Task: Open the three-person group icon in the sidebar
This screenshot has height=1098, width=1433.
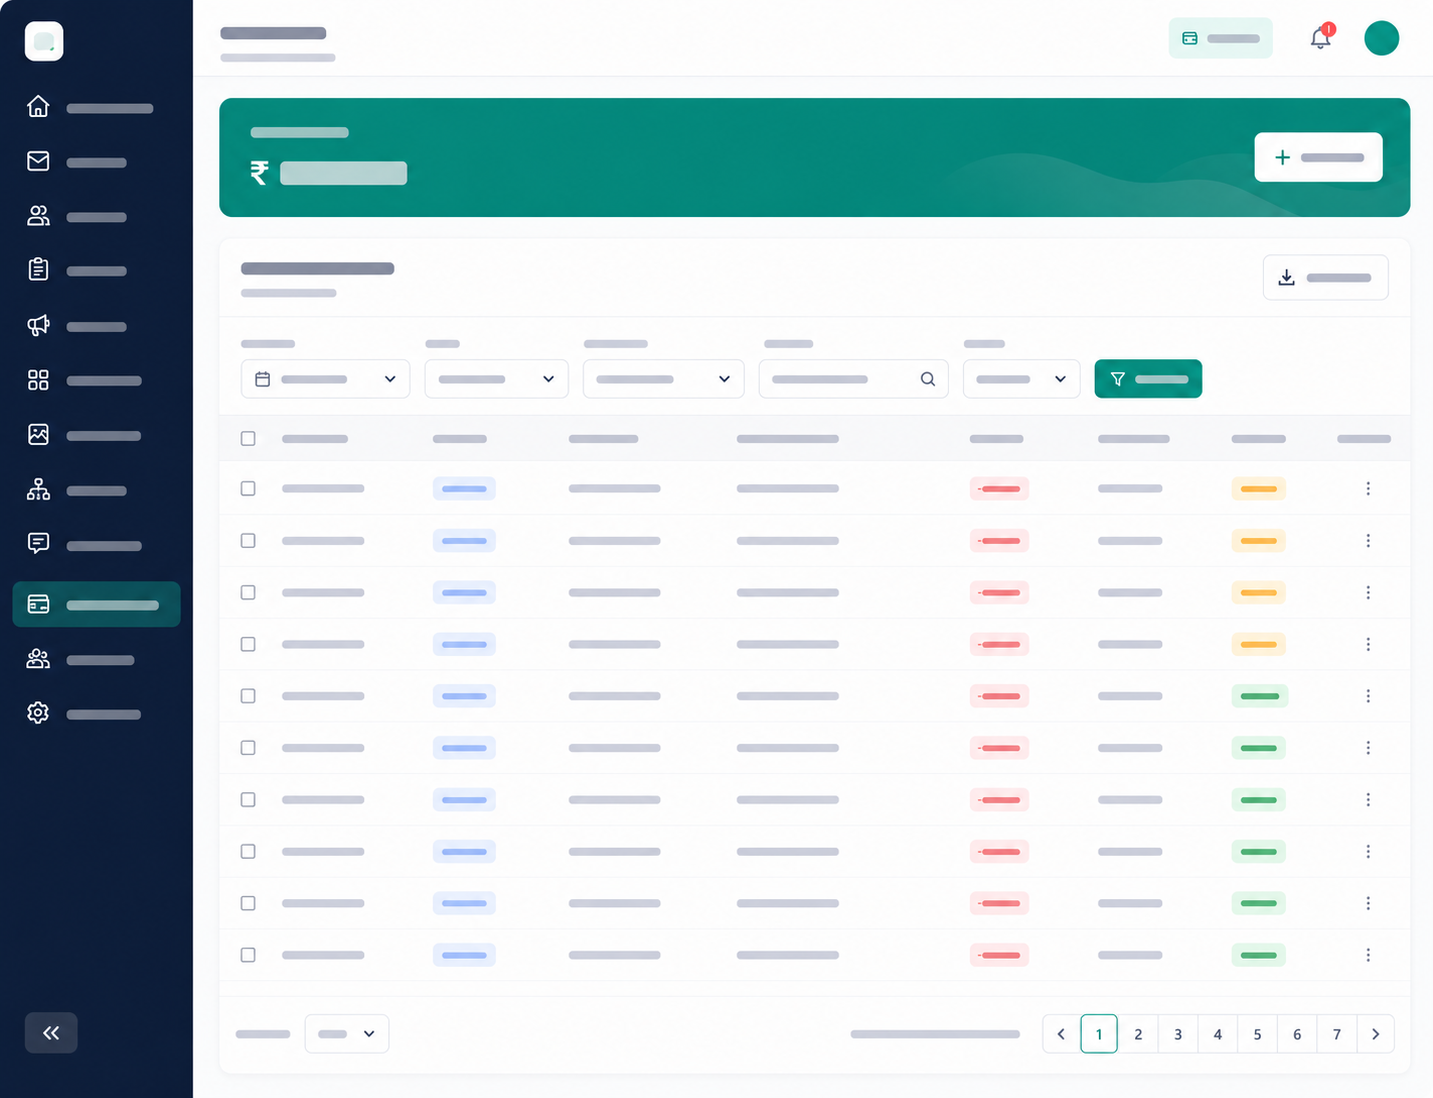Action: pos(38,659)
